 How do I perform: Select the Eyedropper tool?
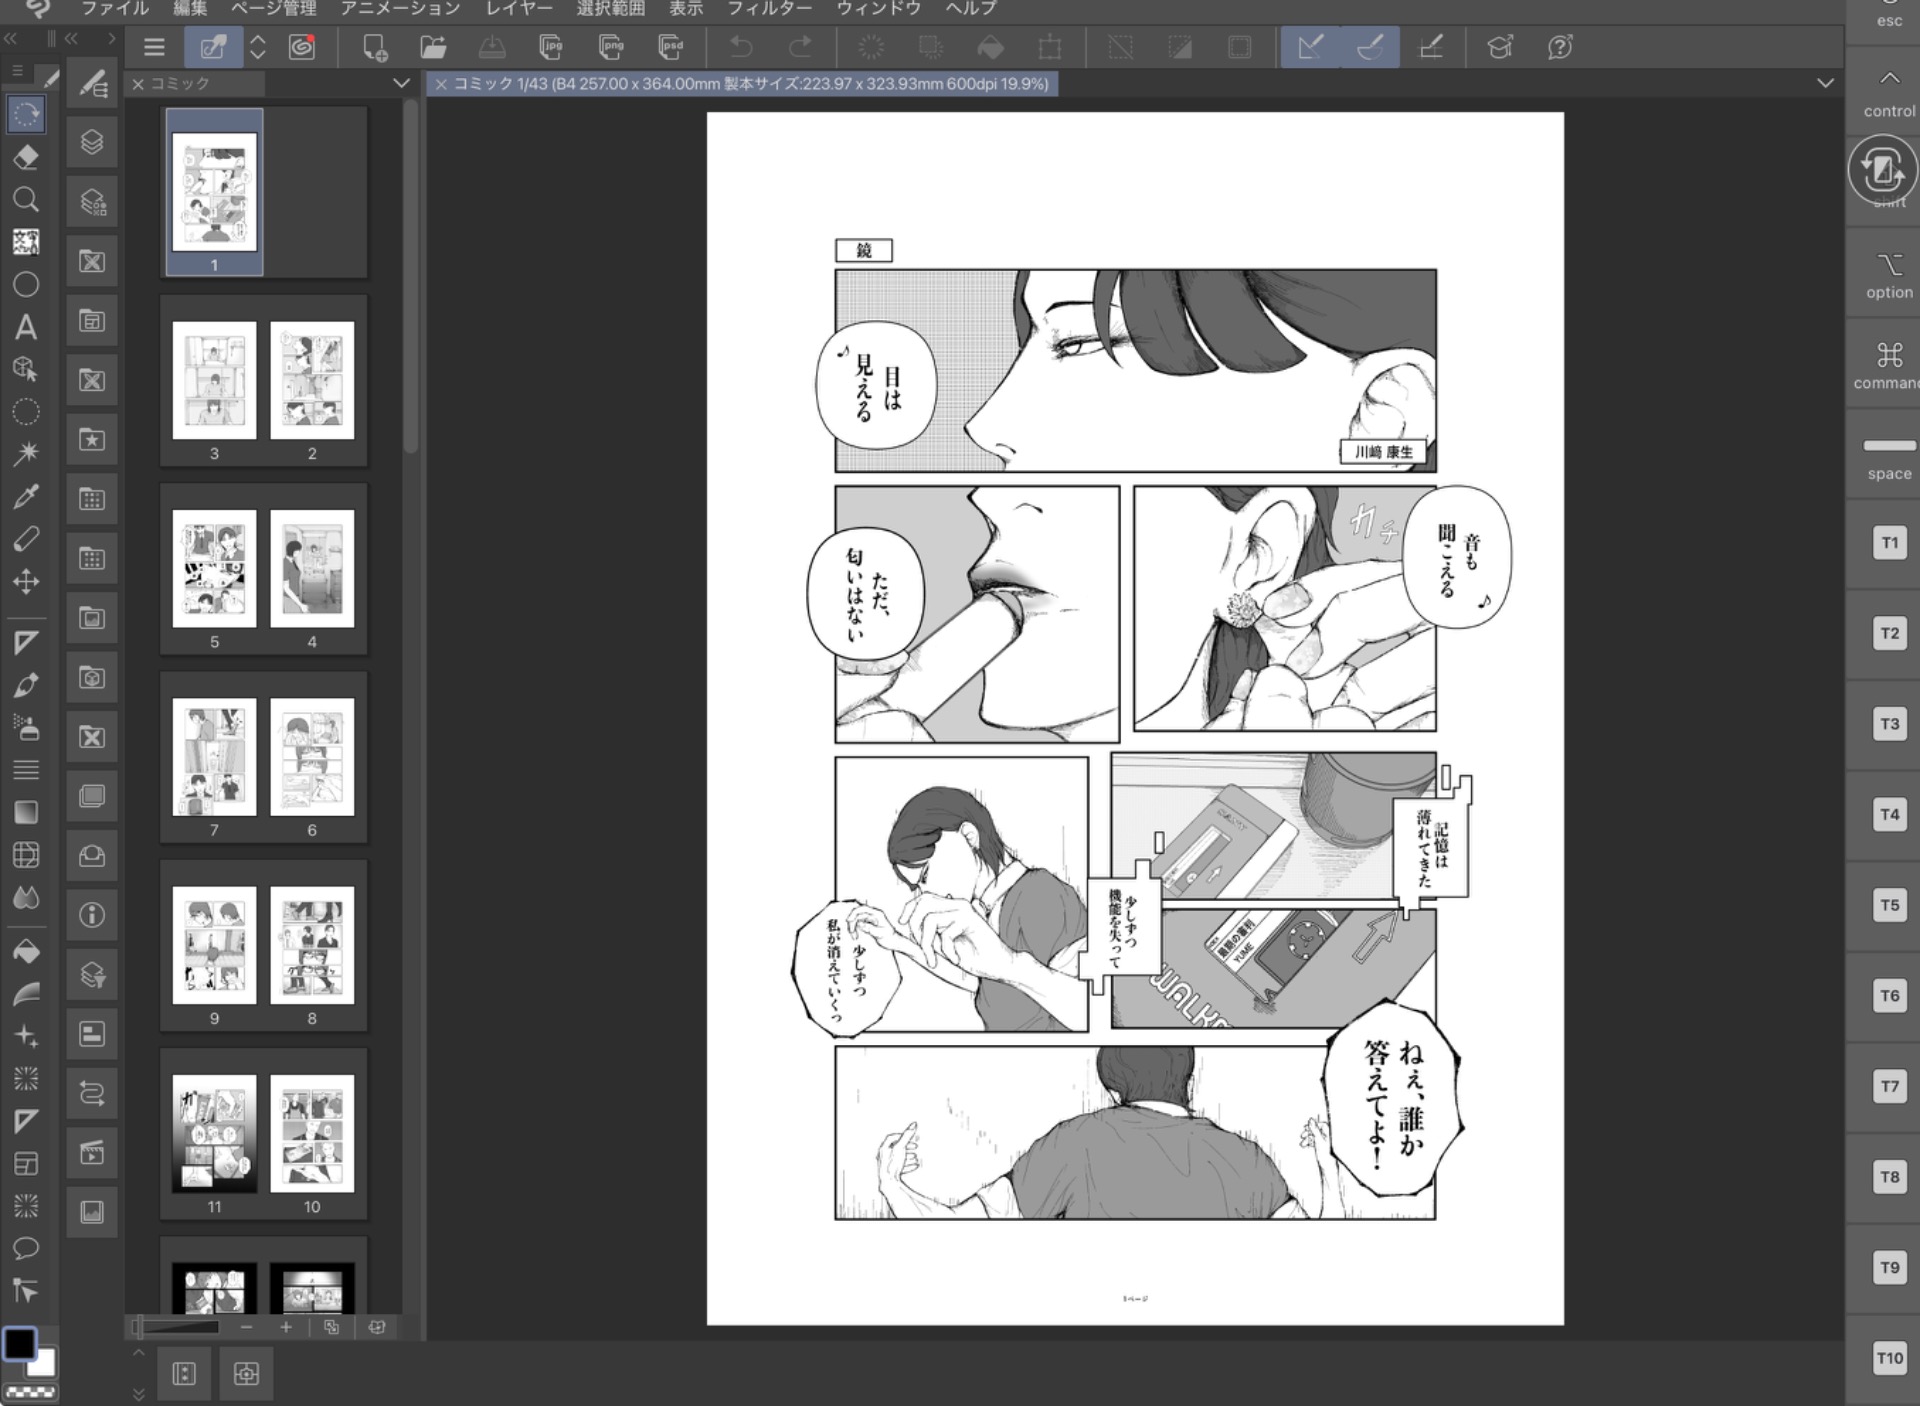pos(26,496)
